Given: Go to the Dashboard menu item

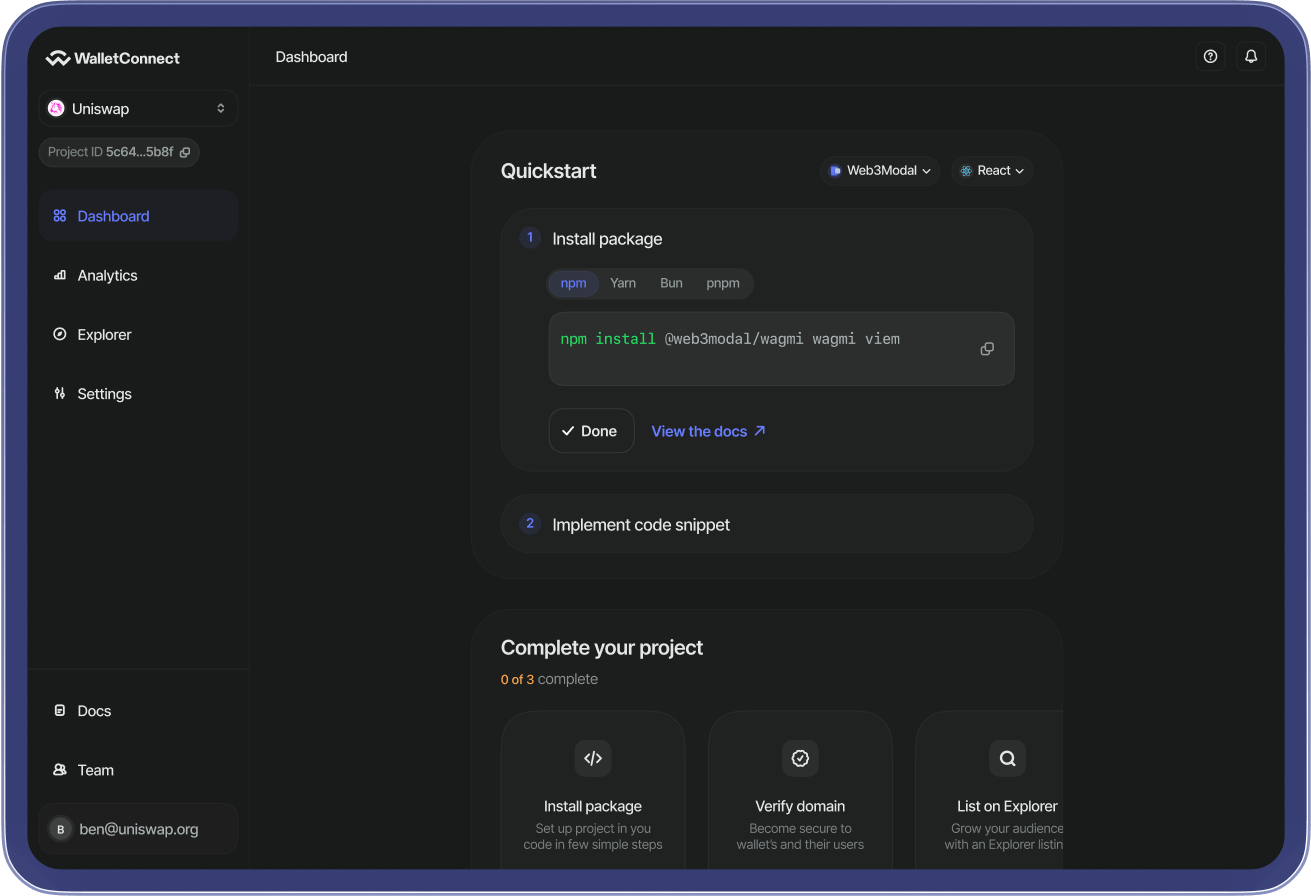Looking at the screenshot, I should (113, 215).
